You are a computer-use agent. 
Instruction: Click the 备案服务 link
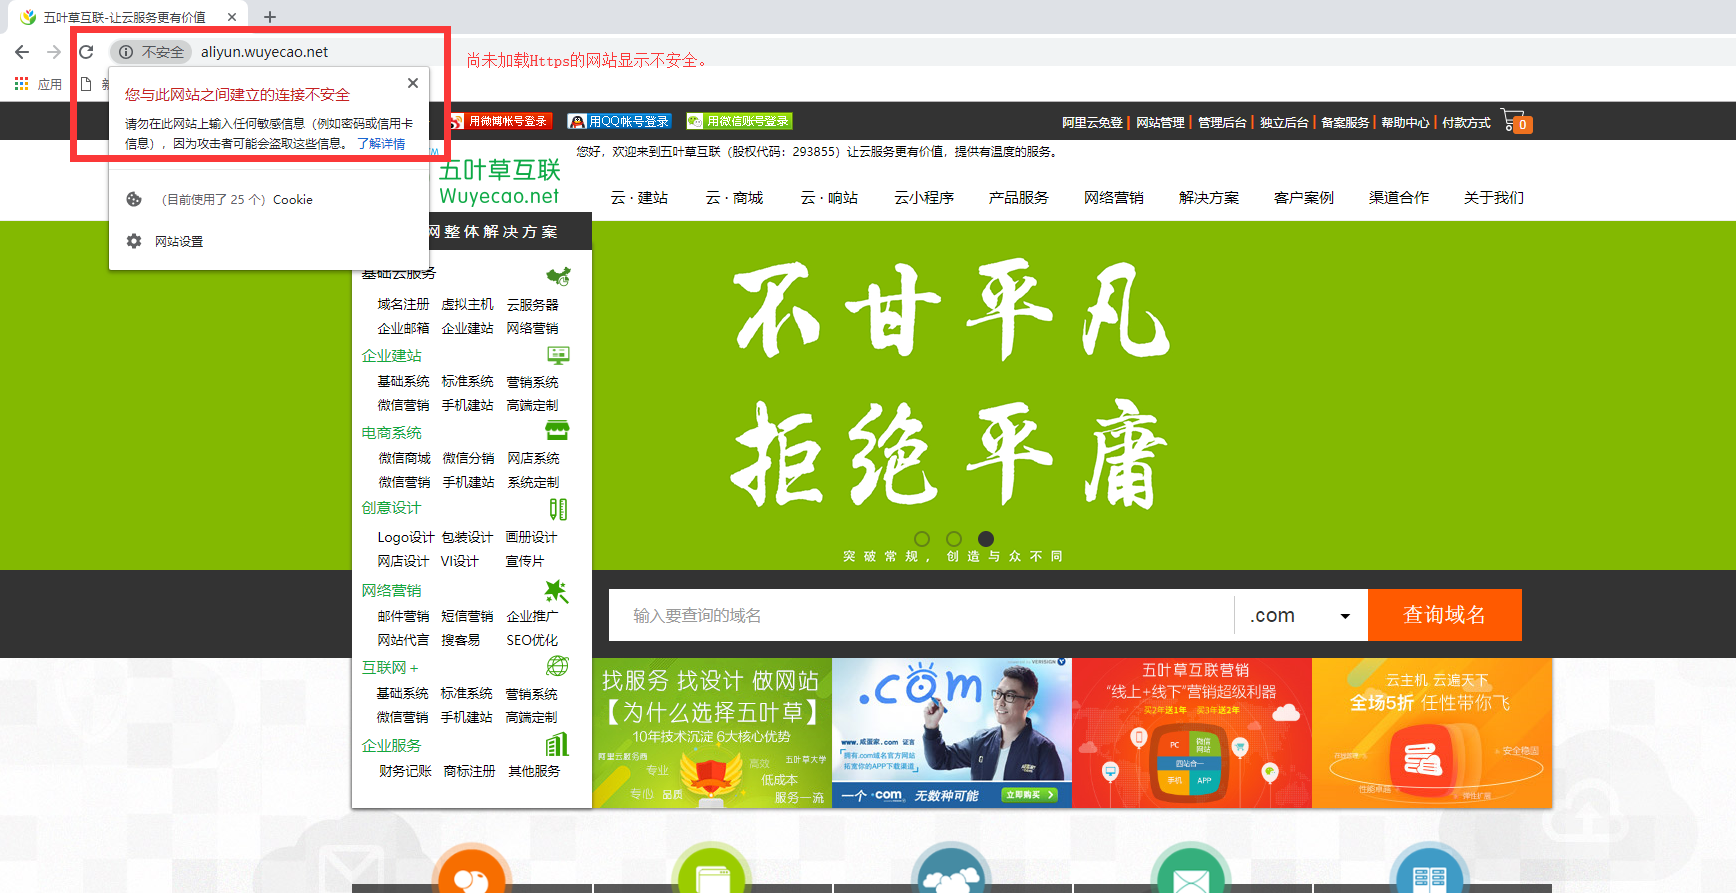coord(1345,122)
